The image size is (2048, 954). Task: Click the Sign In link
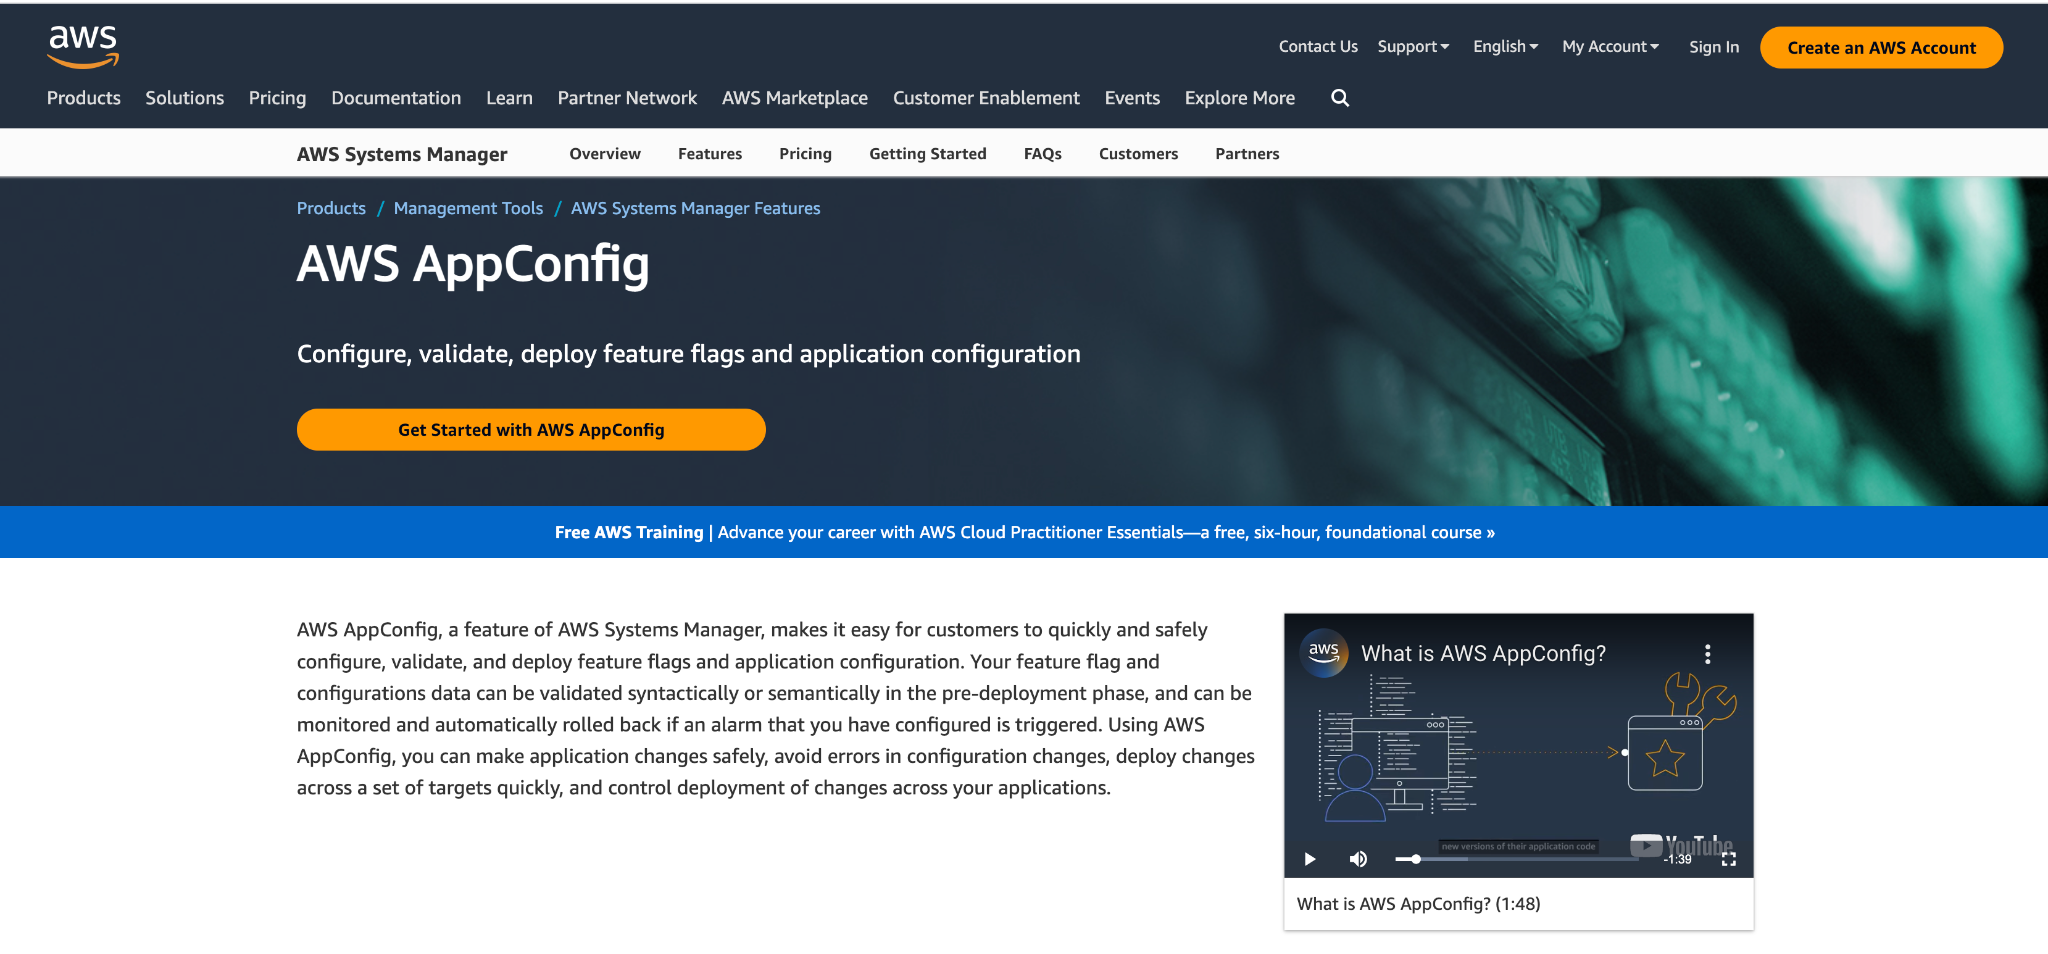tap(1714, 47)
